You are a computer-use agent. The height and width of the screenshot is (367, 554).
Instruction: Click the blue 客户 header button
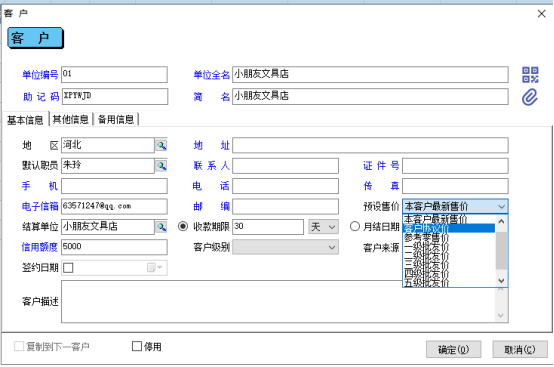[x=35, y=38]
